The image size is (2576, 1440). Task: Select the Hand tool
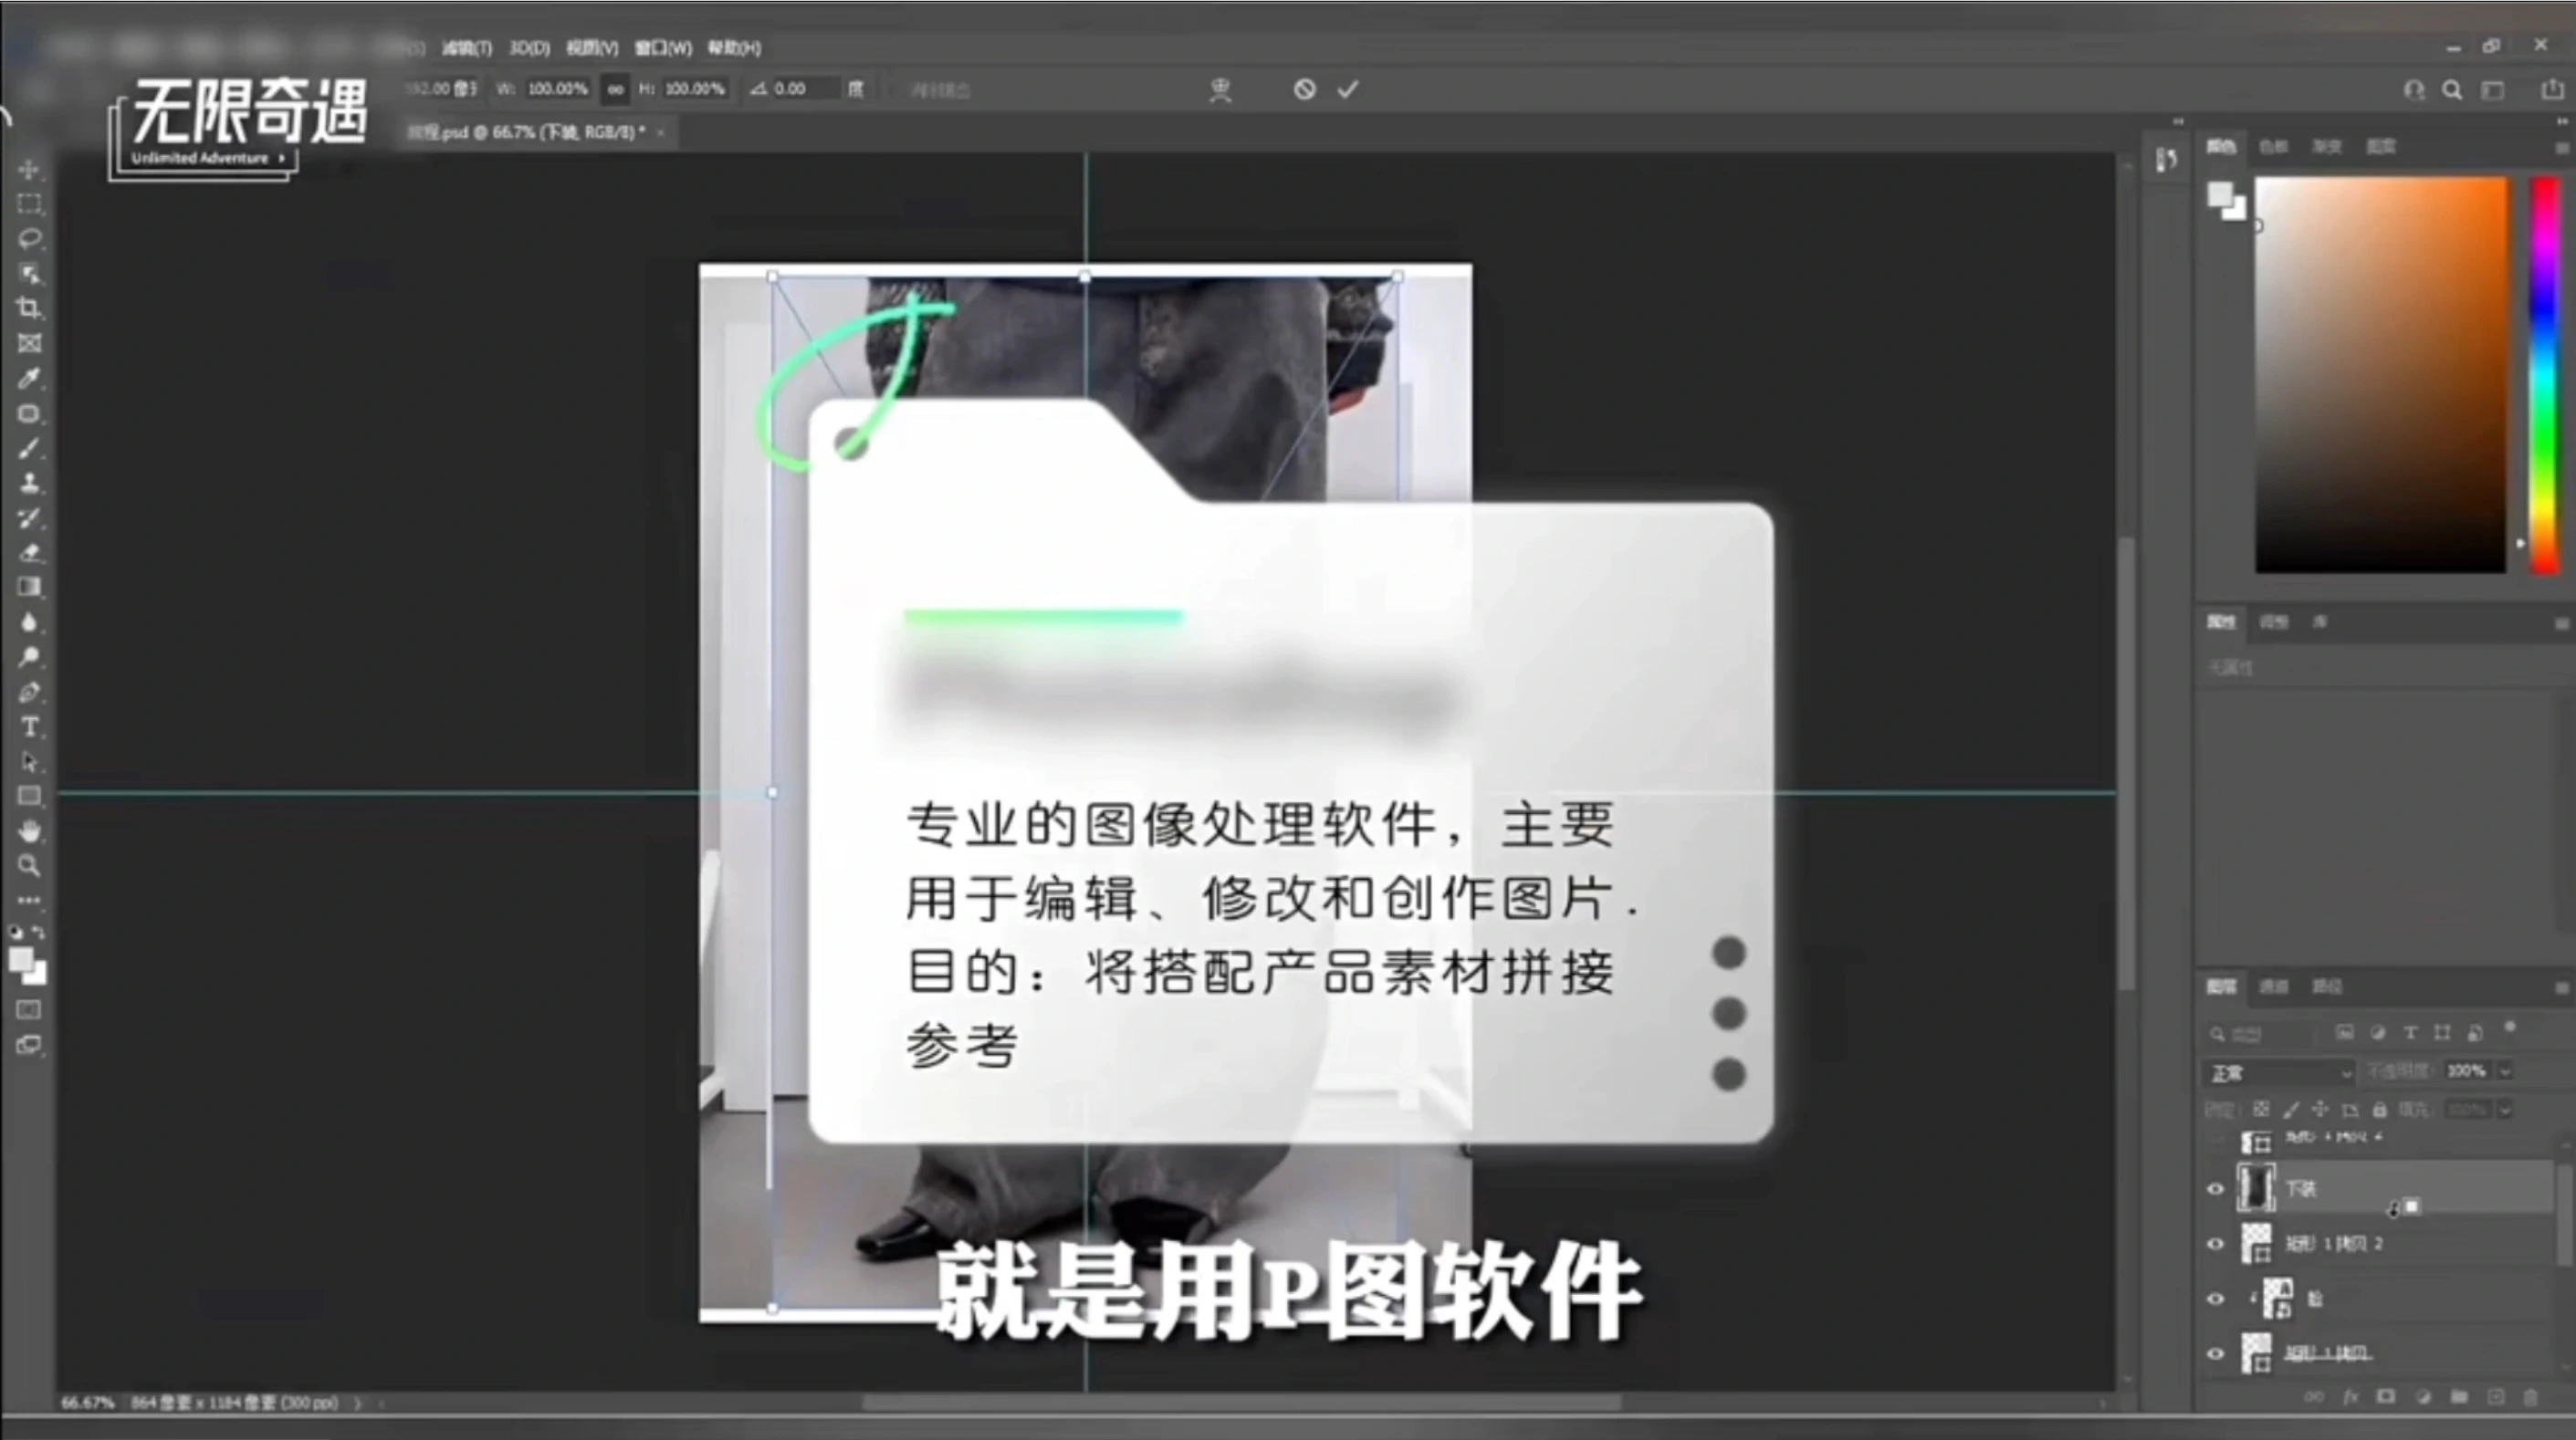(x=29, y=831)
